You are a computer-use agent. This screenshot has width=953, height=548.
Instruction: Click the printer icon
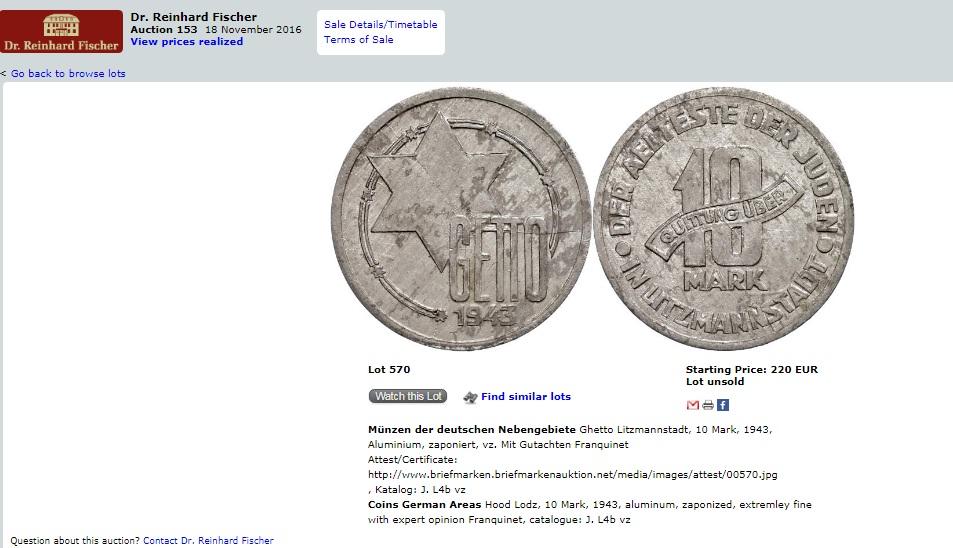click(707, 405)
